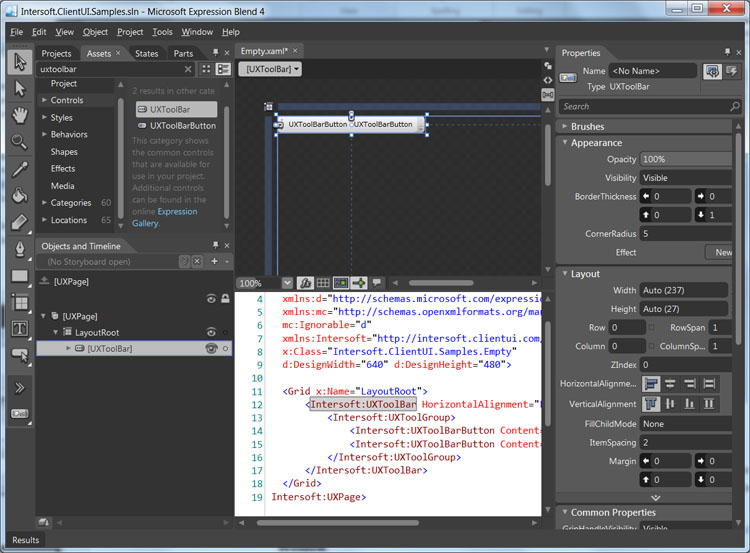Switch to the States tab

pos(146,54)
